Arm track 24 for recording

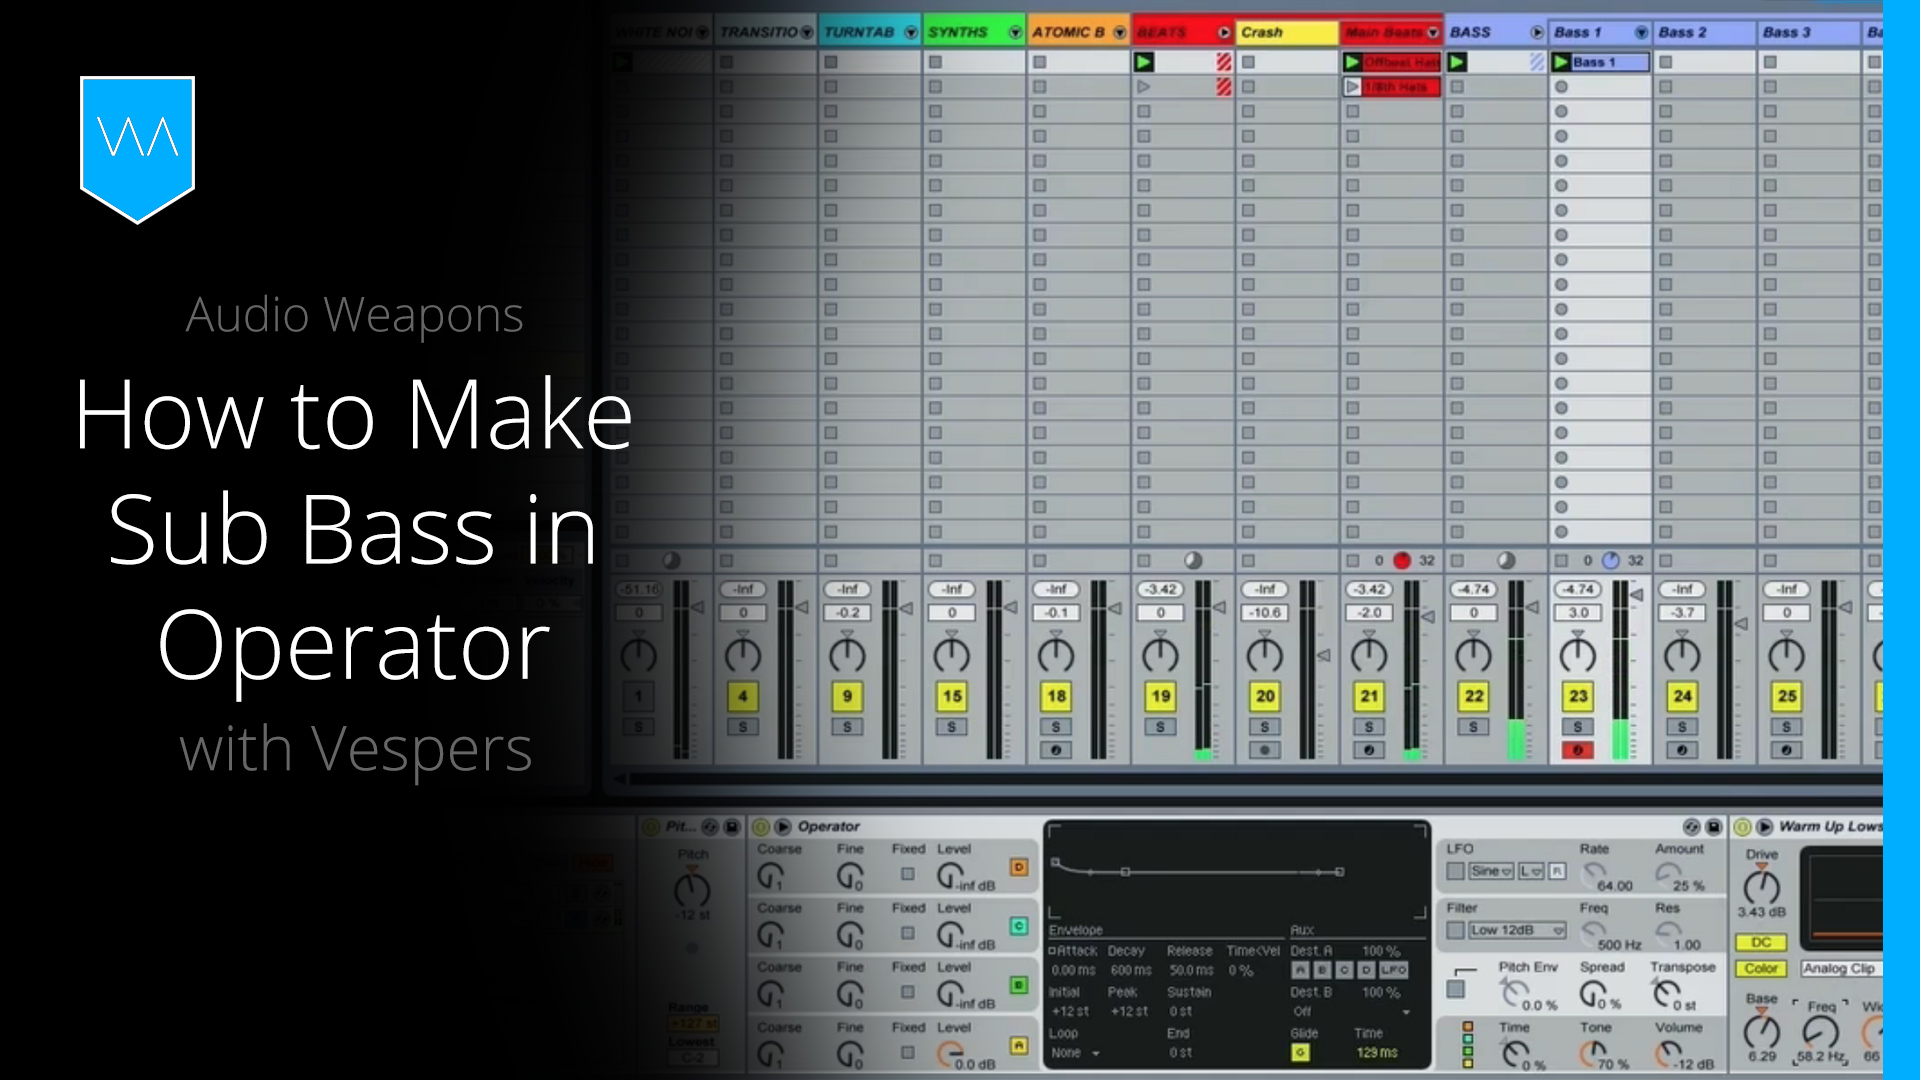click(x=1682, y=750)
